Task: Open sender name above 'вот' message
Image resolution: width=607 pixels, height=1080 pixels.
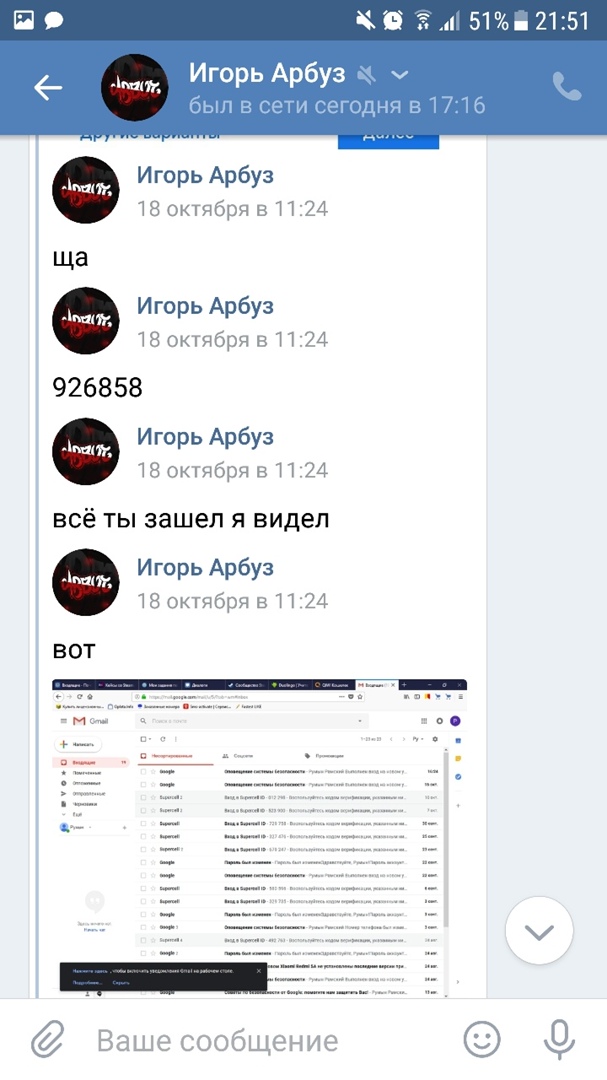Action: (x=205, y=568)
